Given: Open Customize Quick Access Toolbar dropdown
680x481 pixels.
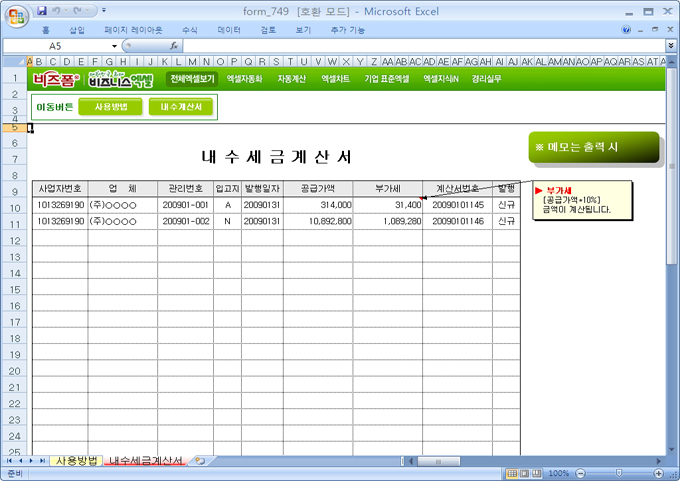Looking at the screenshot, I should pos(106,11).
